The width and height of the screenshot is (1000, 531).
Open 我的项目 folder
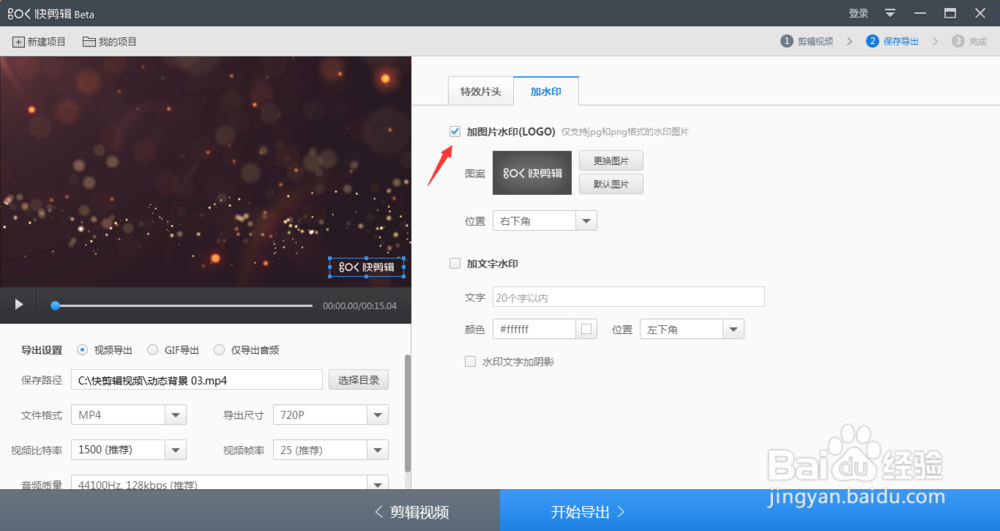tap(110, 41)
